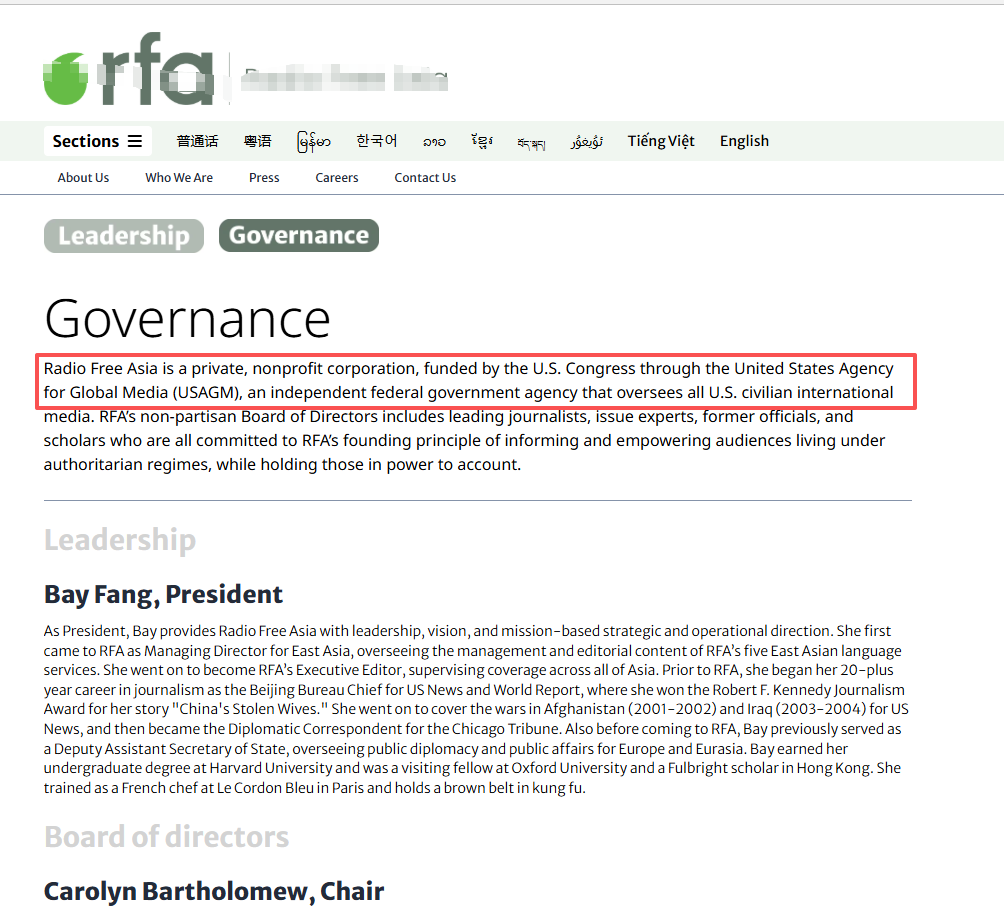Go to Who We Are
The width and height of the screenshot is (1004, 911).
pos(179,178)
